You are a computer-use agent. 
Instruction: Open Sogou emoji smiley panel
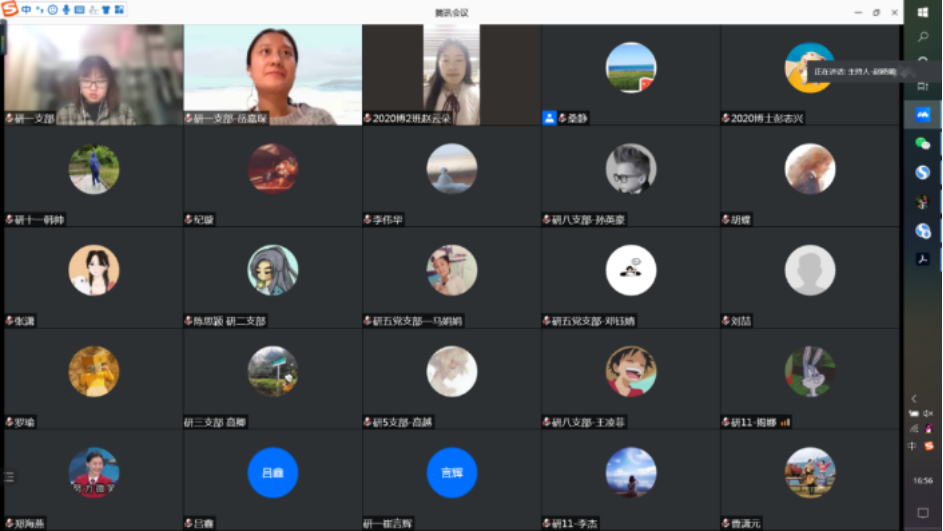pos(52,10)
